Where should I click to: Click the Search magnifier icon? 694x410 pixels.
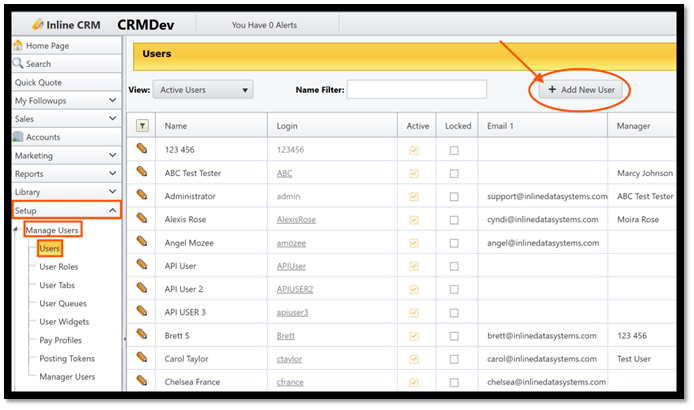click(18, 63)
